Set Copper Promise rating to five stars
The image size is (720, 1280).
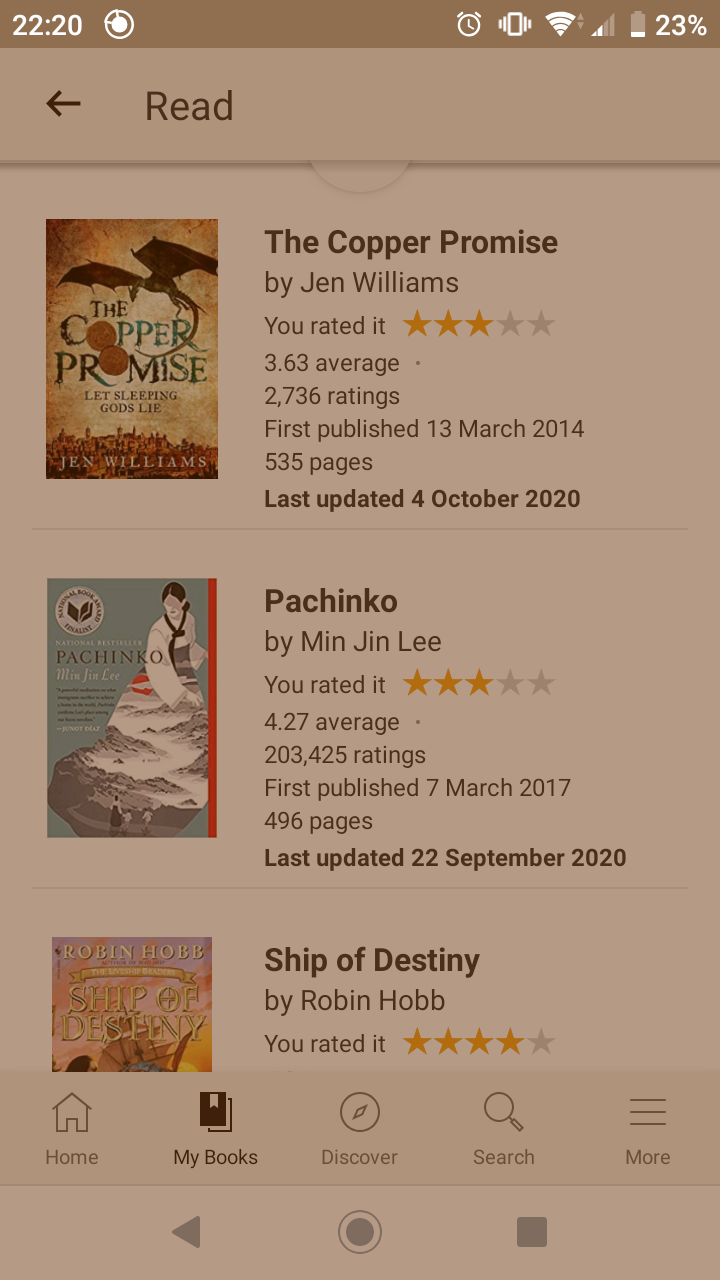coord(541,324)
